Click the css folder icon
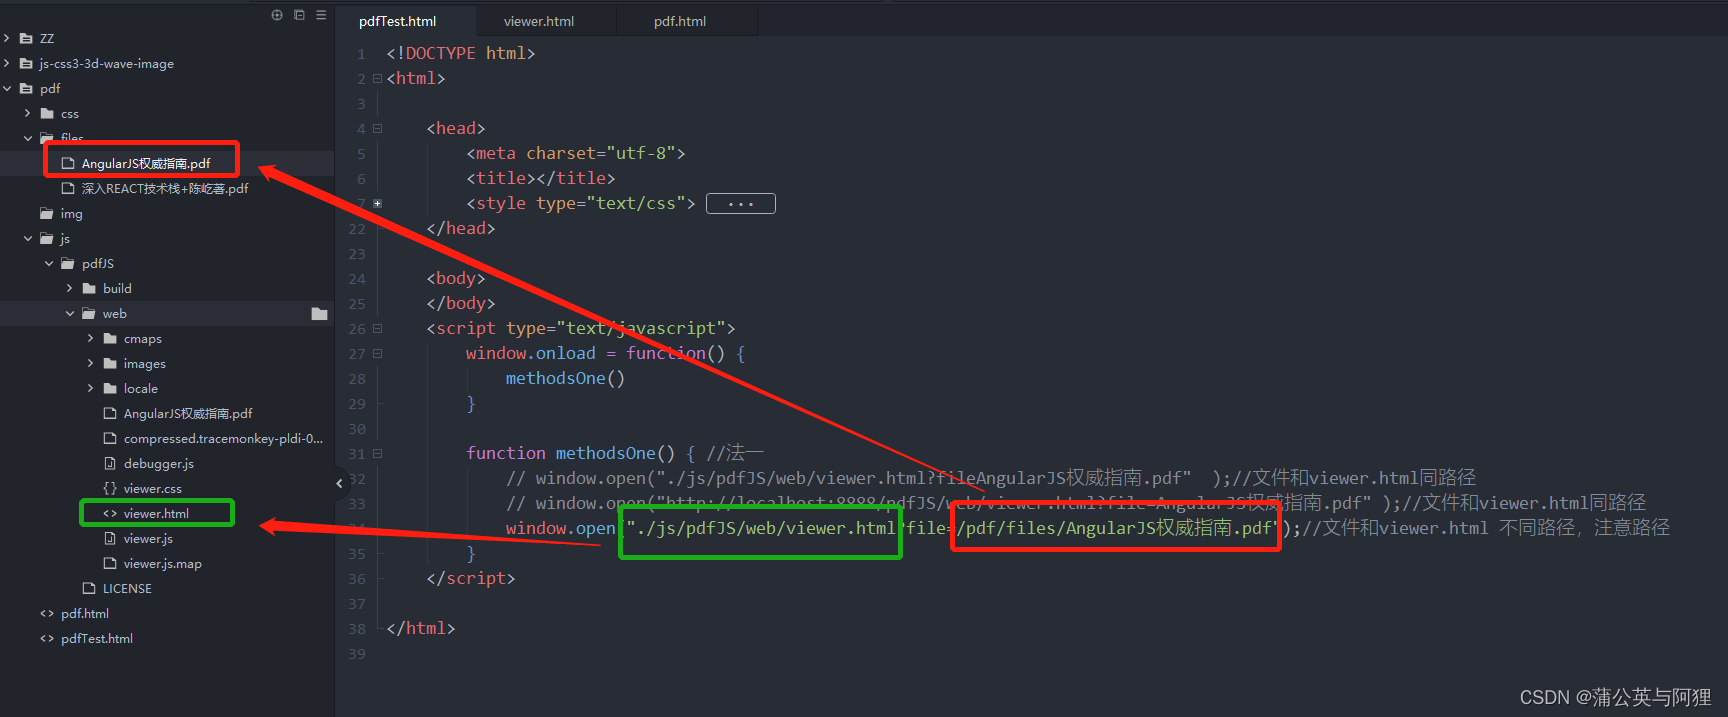 click(x=47, y=113)
